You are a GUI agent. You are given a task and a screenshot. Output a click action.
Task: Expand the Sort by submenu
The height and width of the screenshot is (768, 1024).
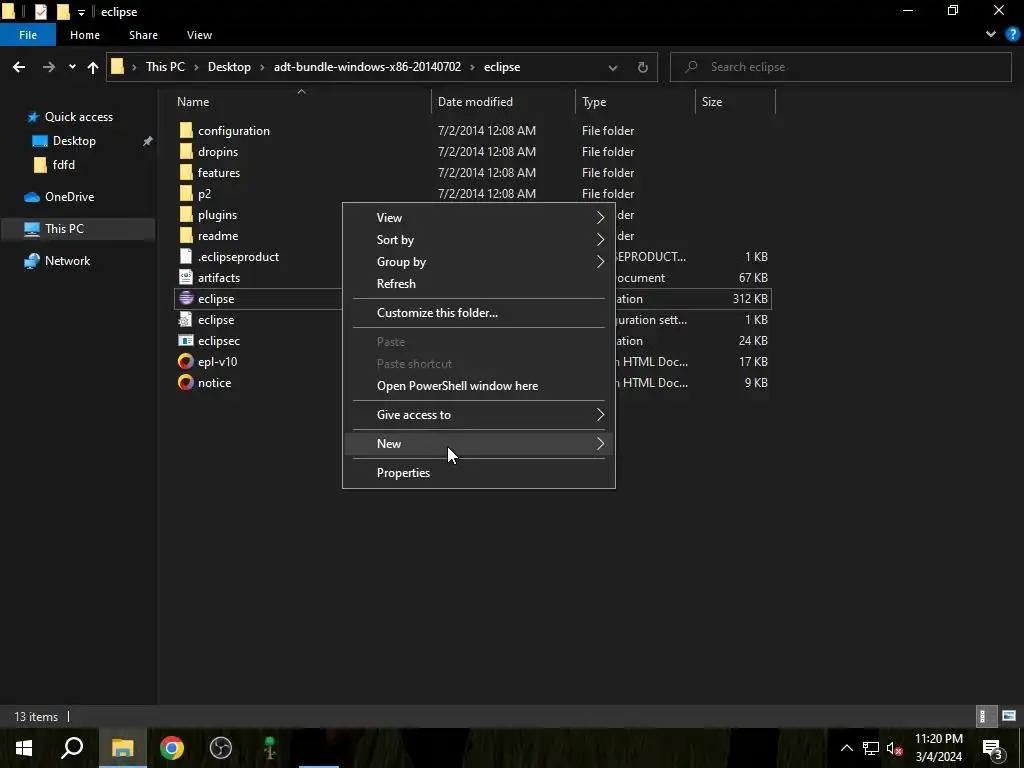tap(479, 240)
